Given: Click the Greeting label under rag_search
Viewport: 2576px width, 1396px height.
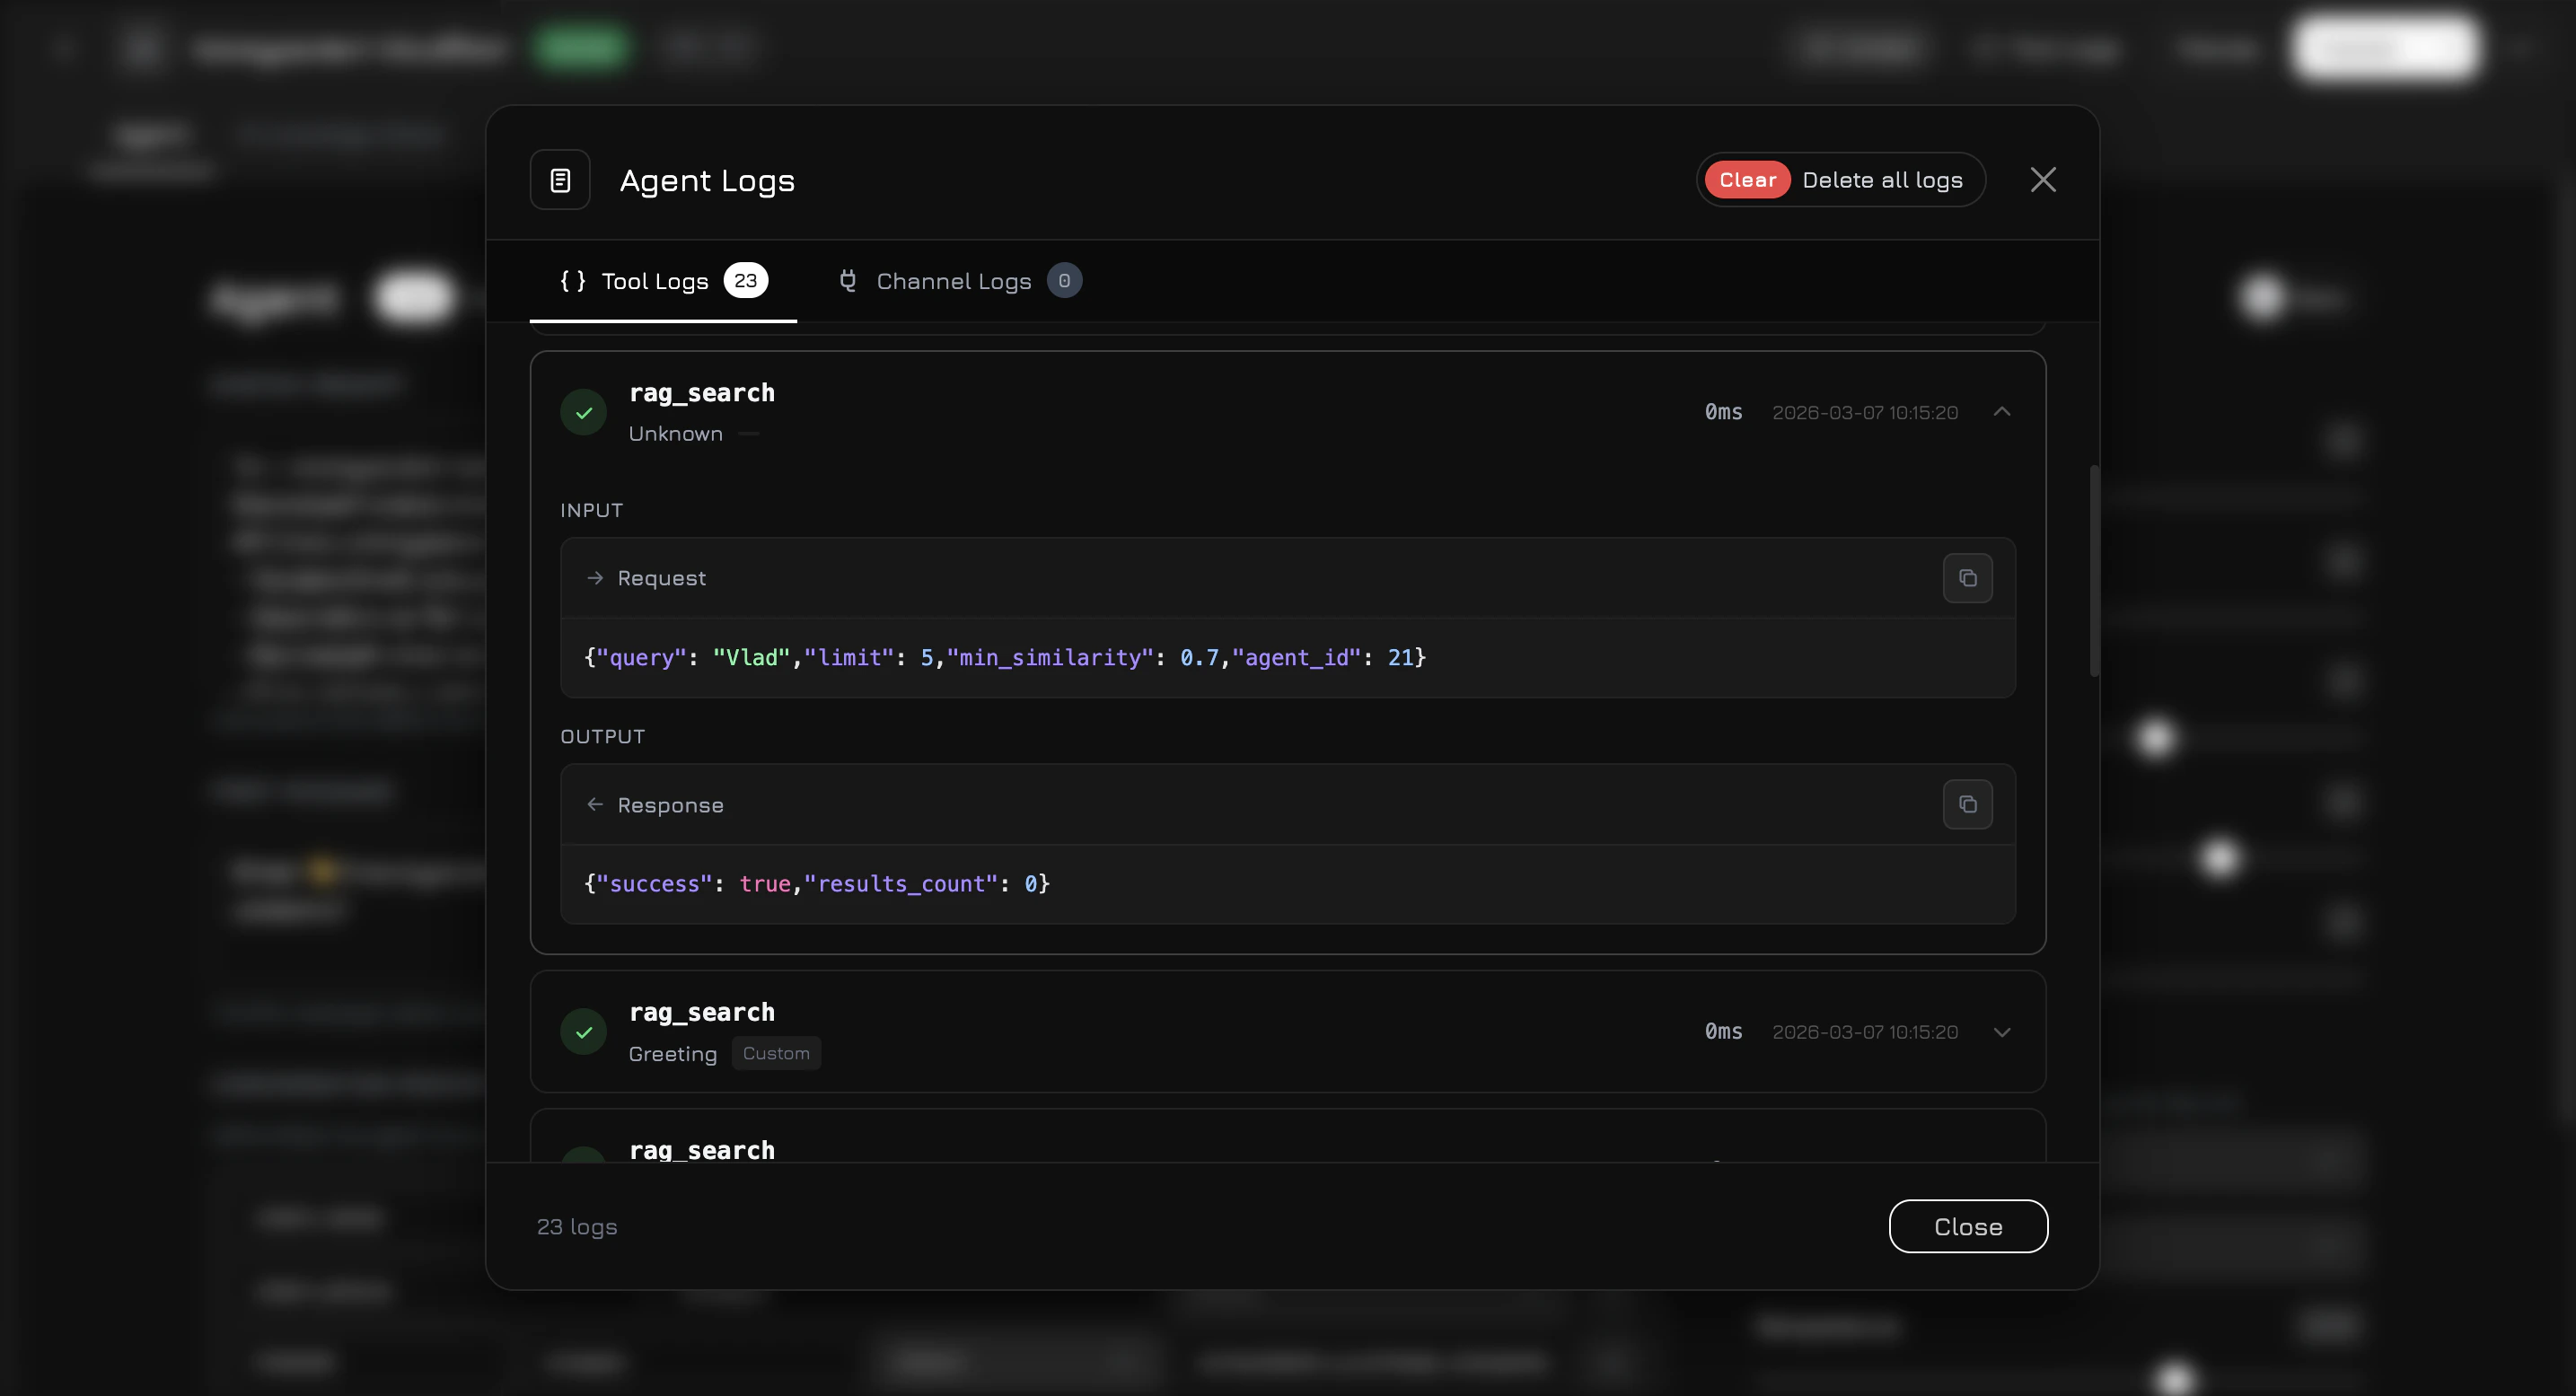Looking at the screenshot, I should [673, 1054].
